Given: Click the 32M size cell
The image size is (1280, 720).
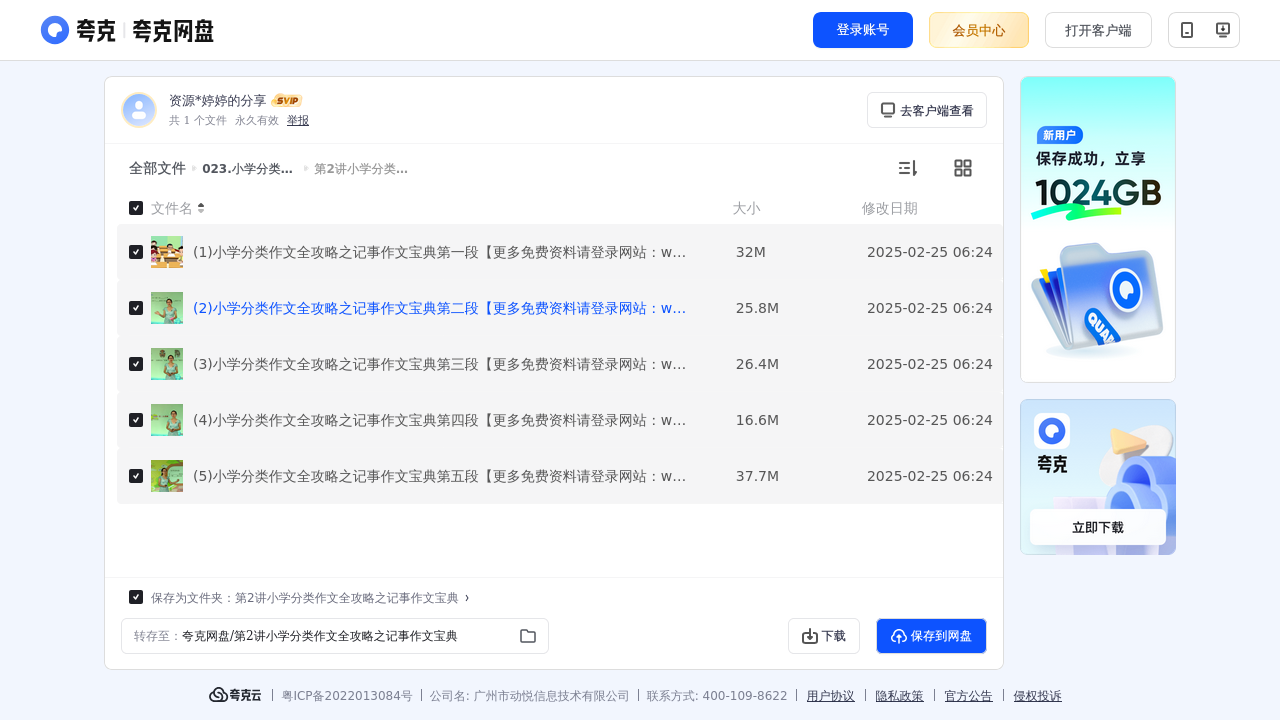Looking at the screenshot, I should point(751,252).
